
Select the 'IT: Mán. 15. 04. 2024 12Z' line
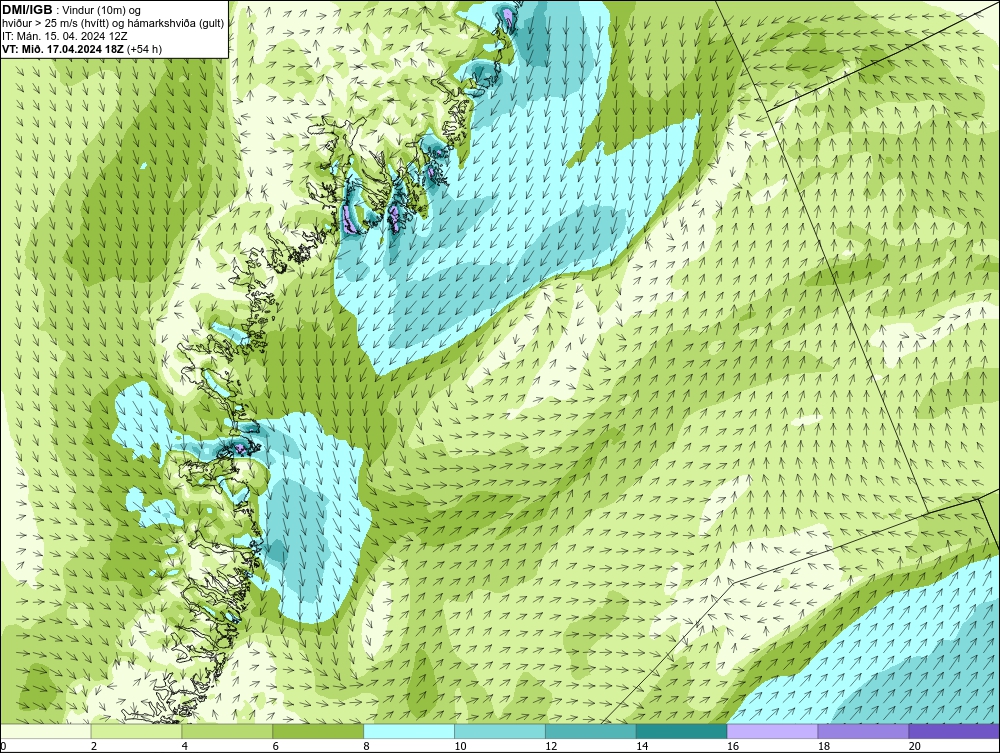(64, 36)
